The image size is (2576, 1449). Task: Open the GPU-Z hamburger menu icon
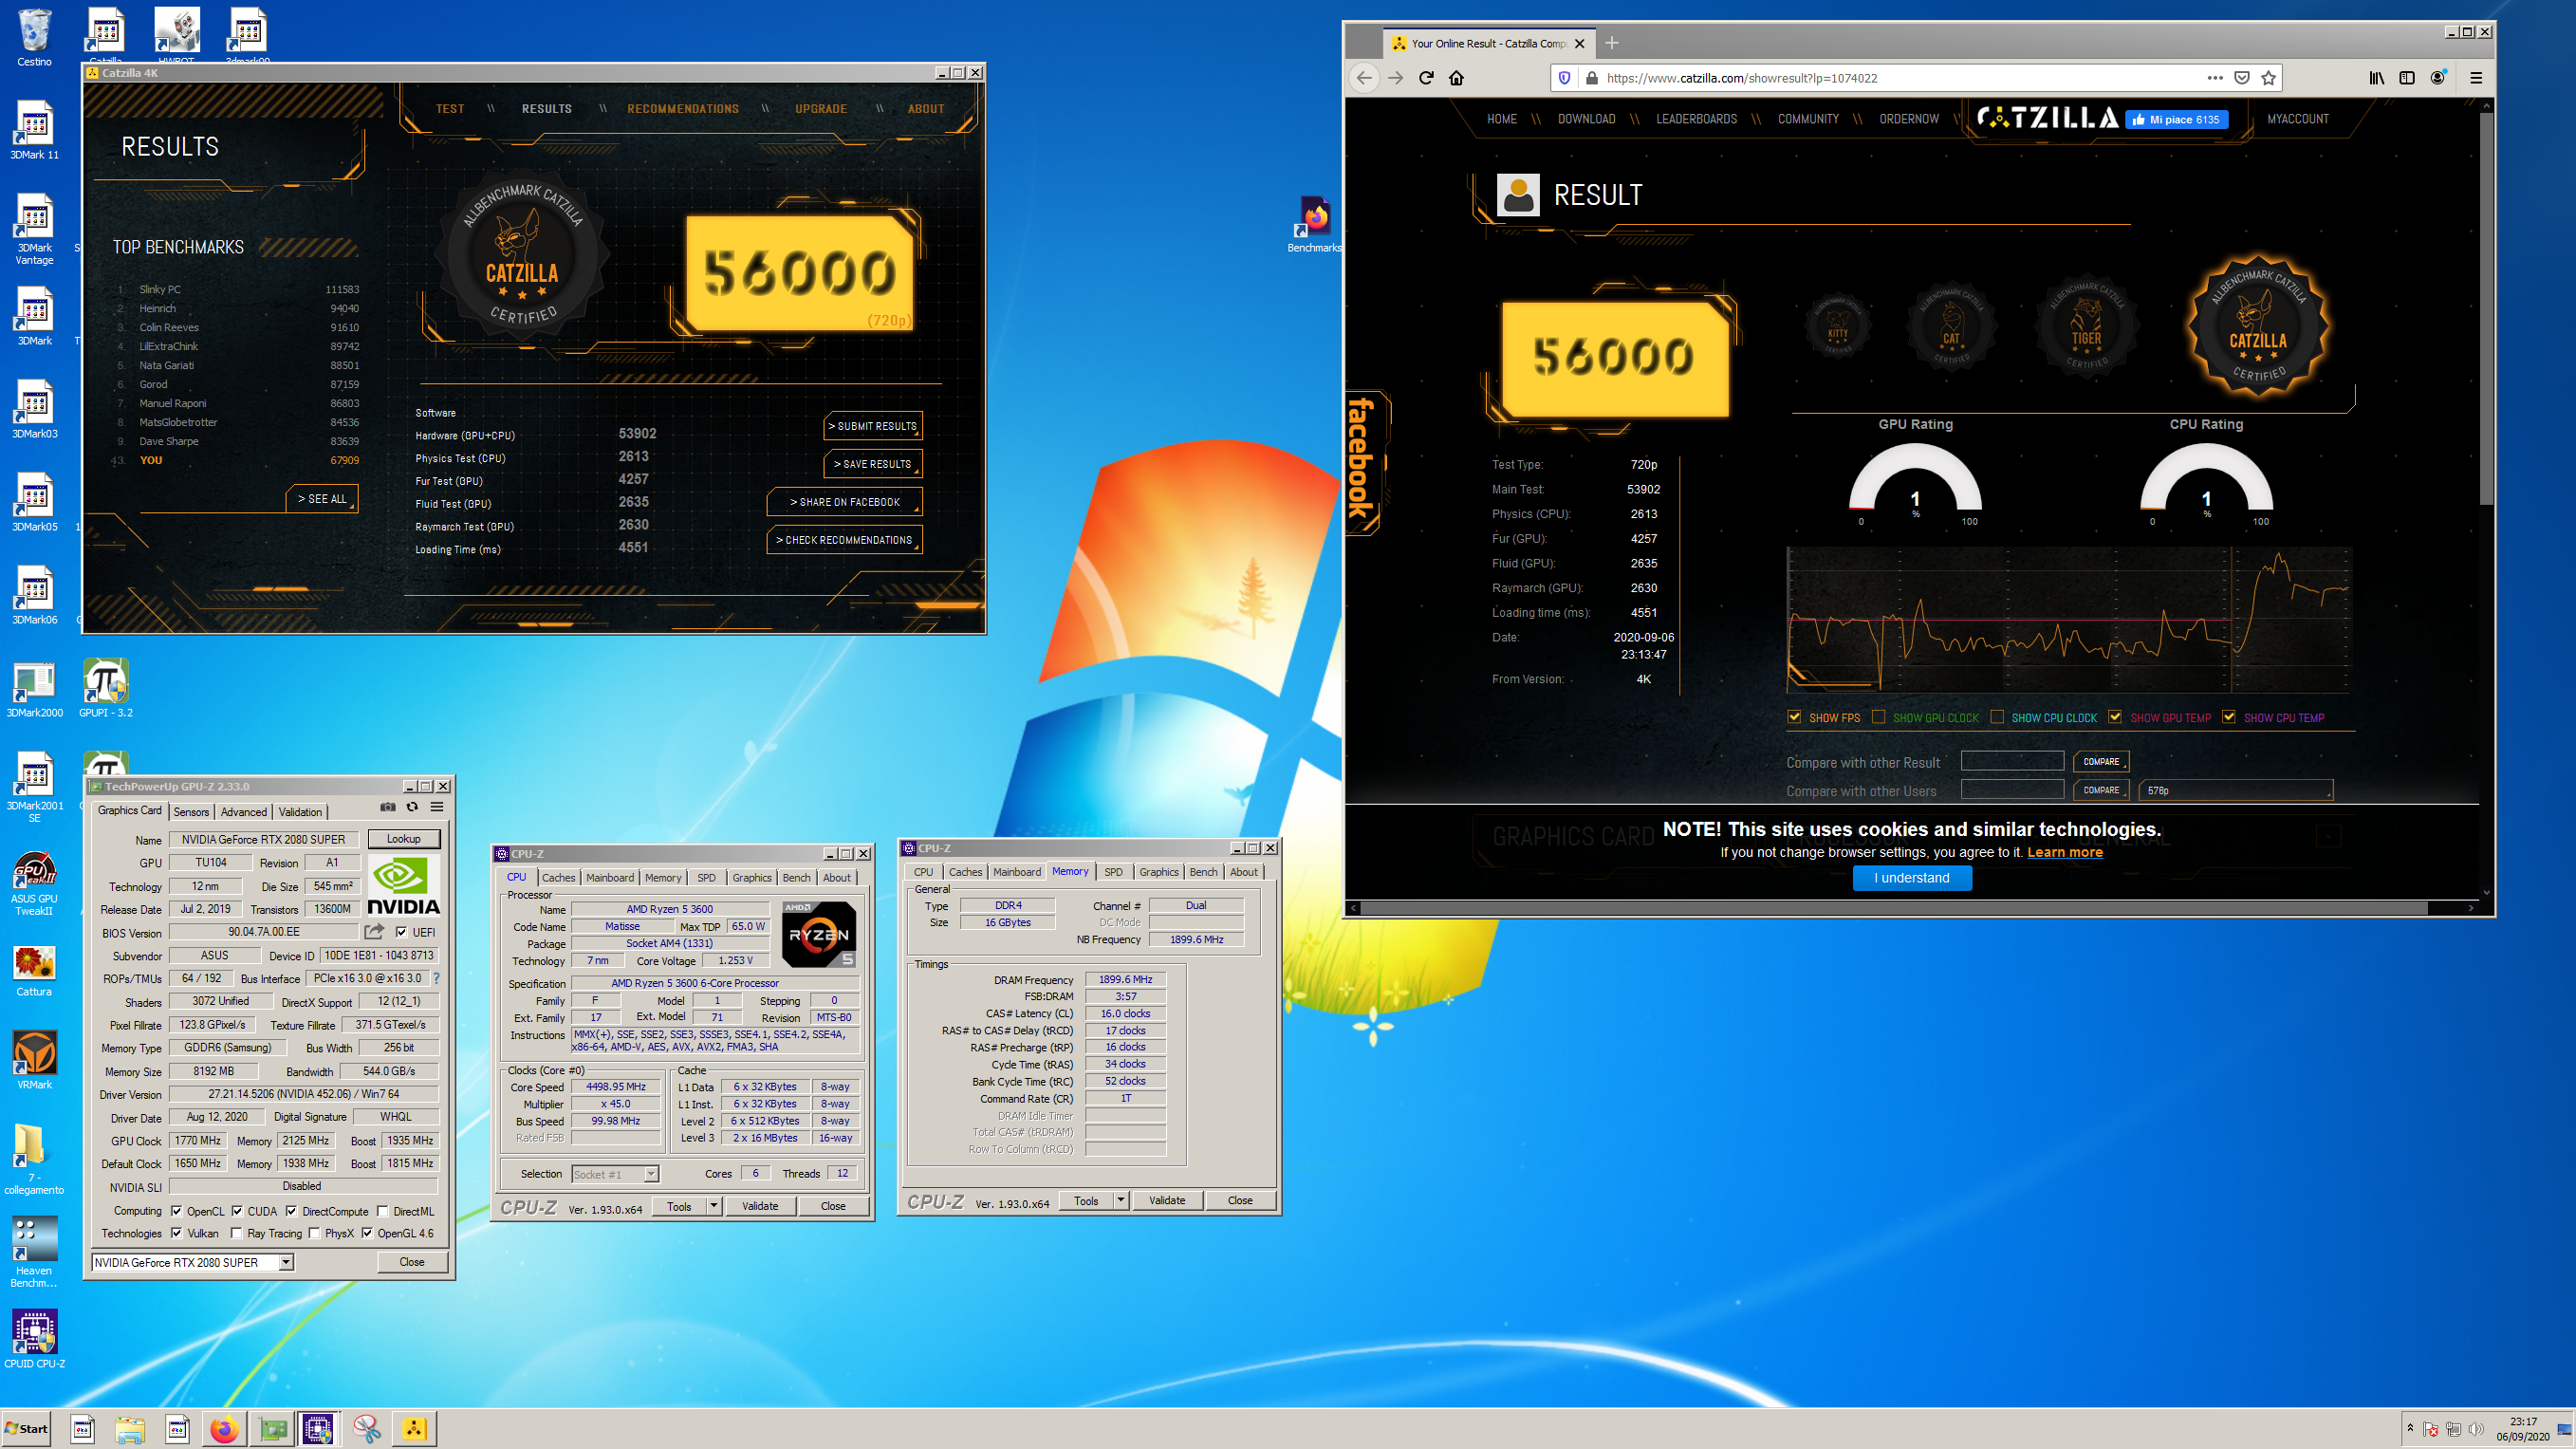pos(437,807)
